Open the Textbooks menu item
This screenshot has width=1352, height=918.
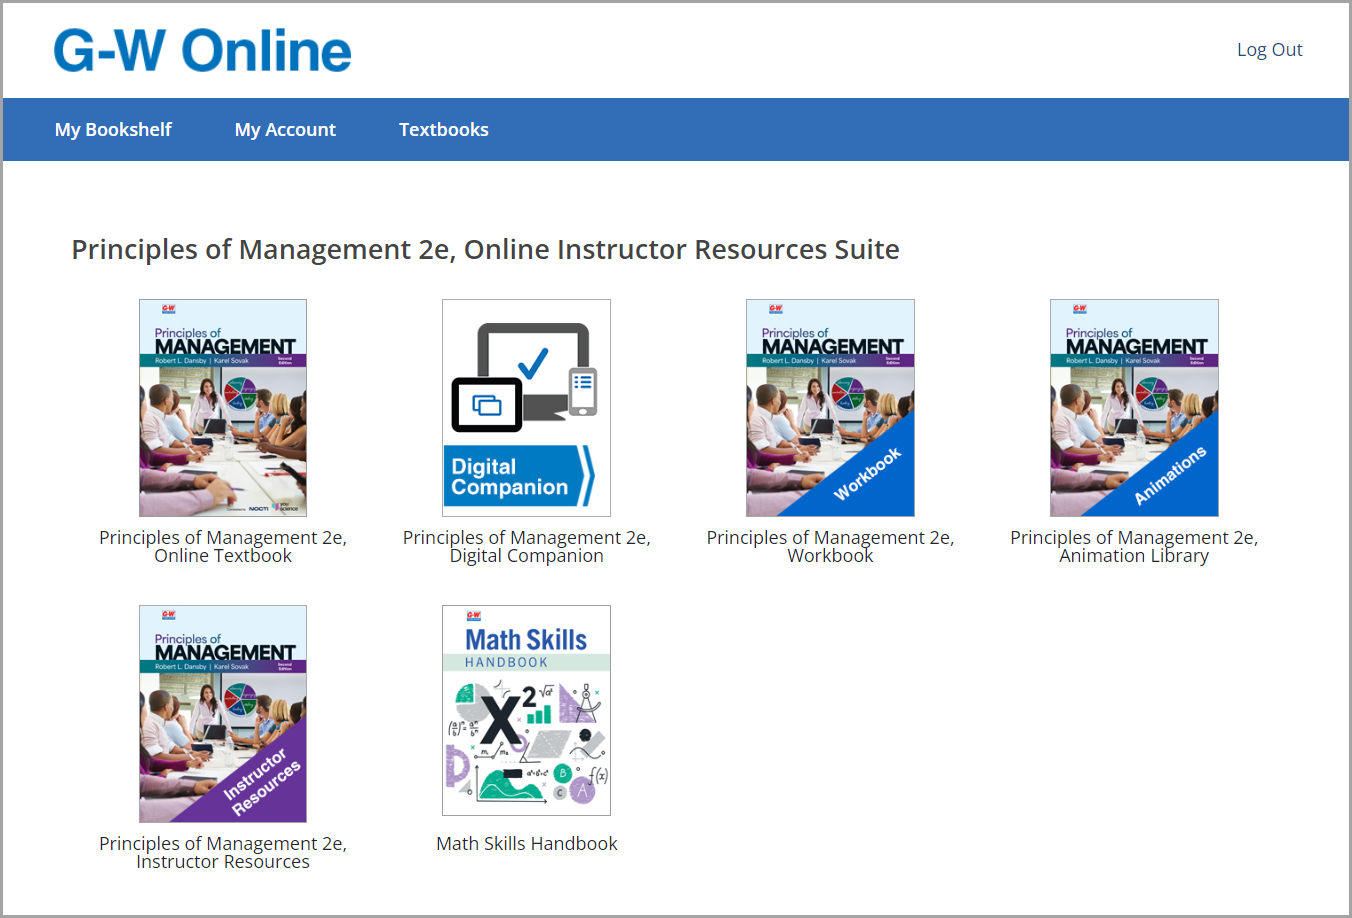click(x=444, y=130)
